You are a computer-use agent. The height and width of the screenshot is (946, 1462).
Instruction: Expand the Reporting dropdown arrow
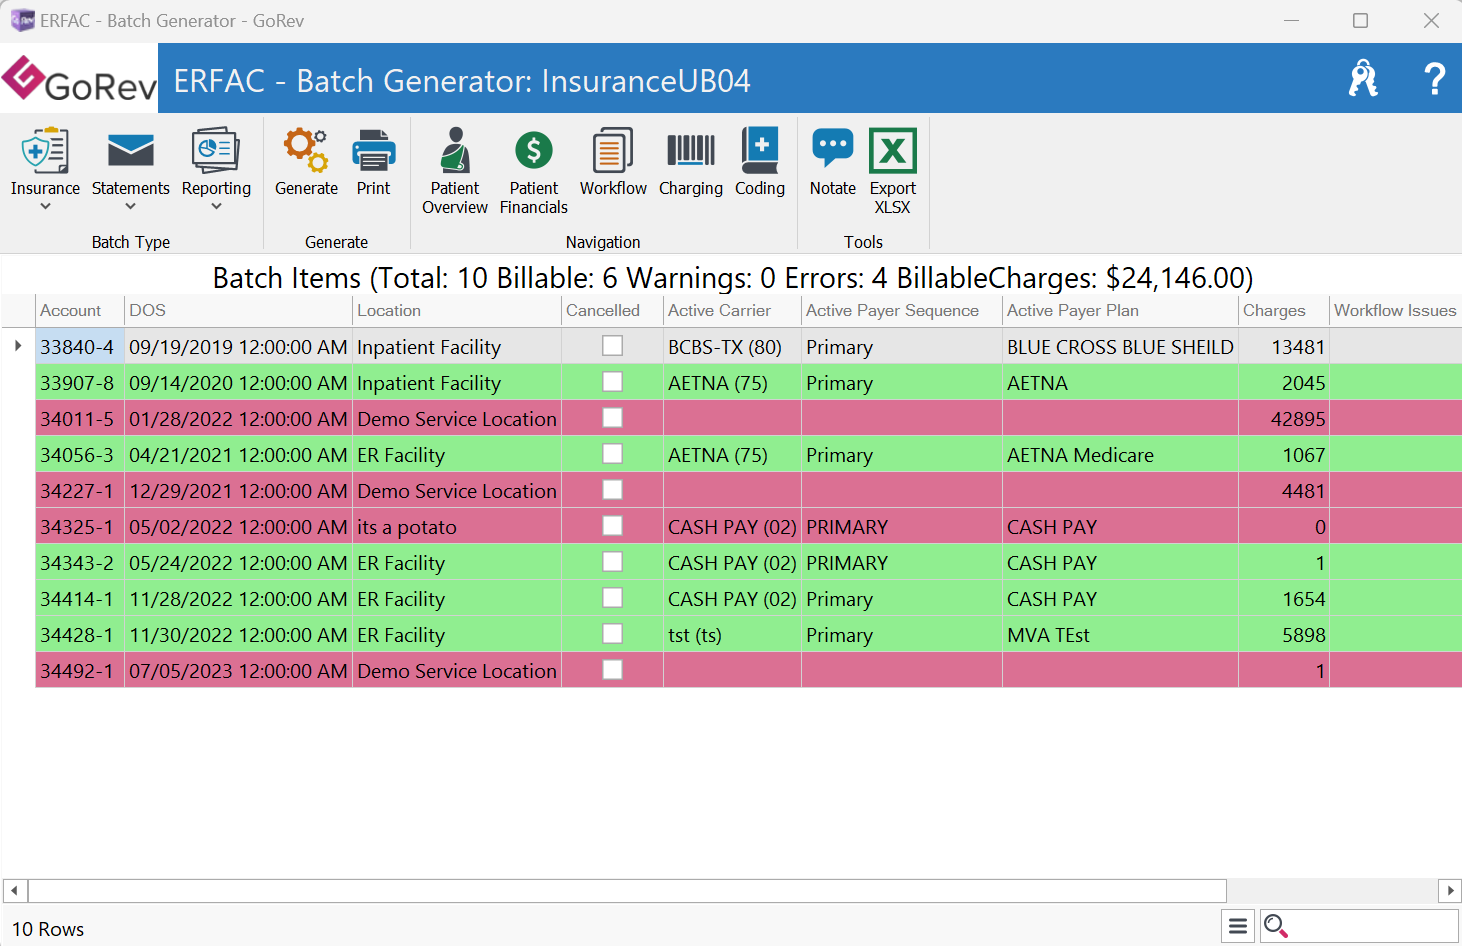click(216, 207)
